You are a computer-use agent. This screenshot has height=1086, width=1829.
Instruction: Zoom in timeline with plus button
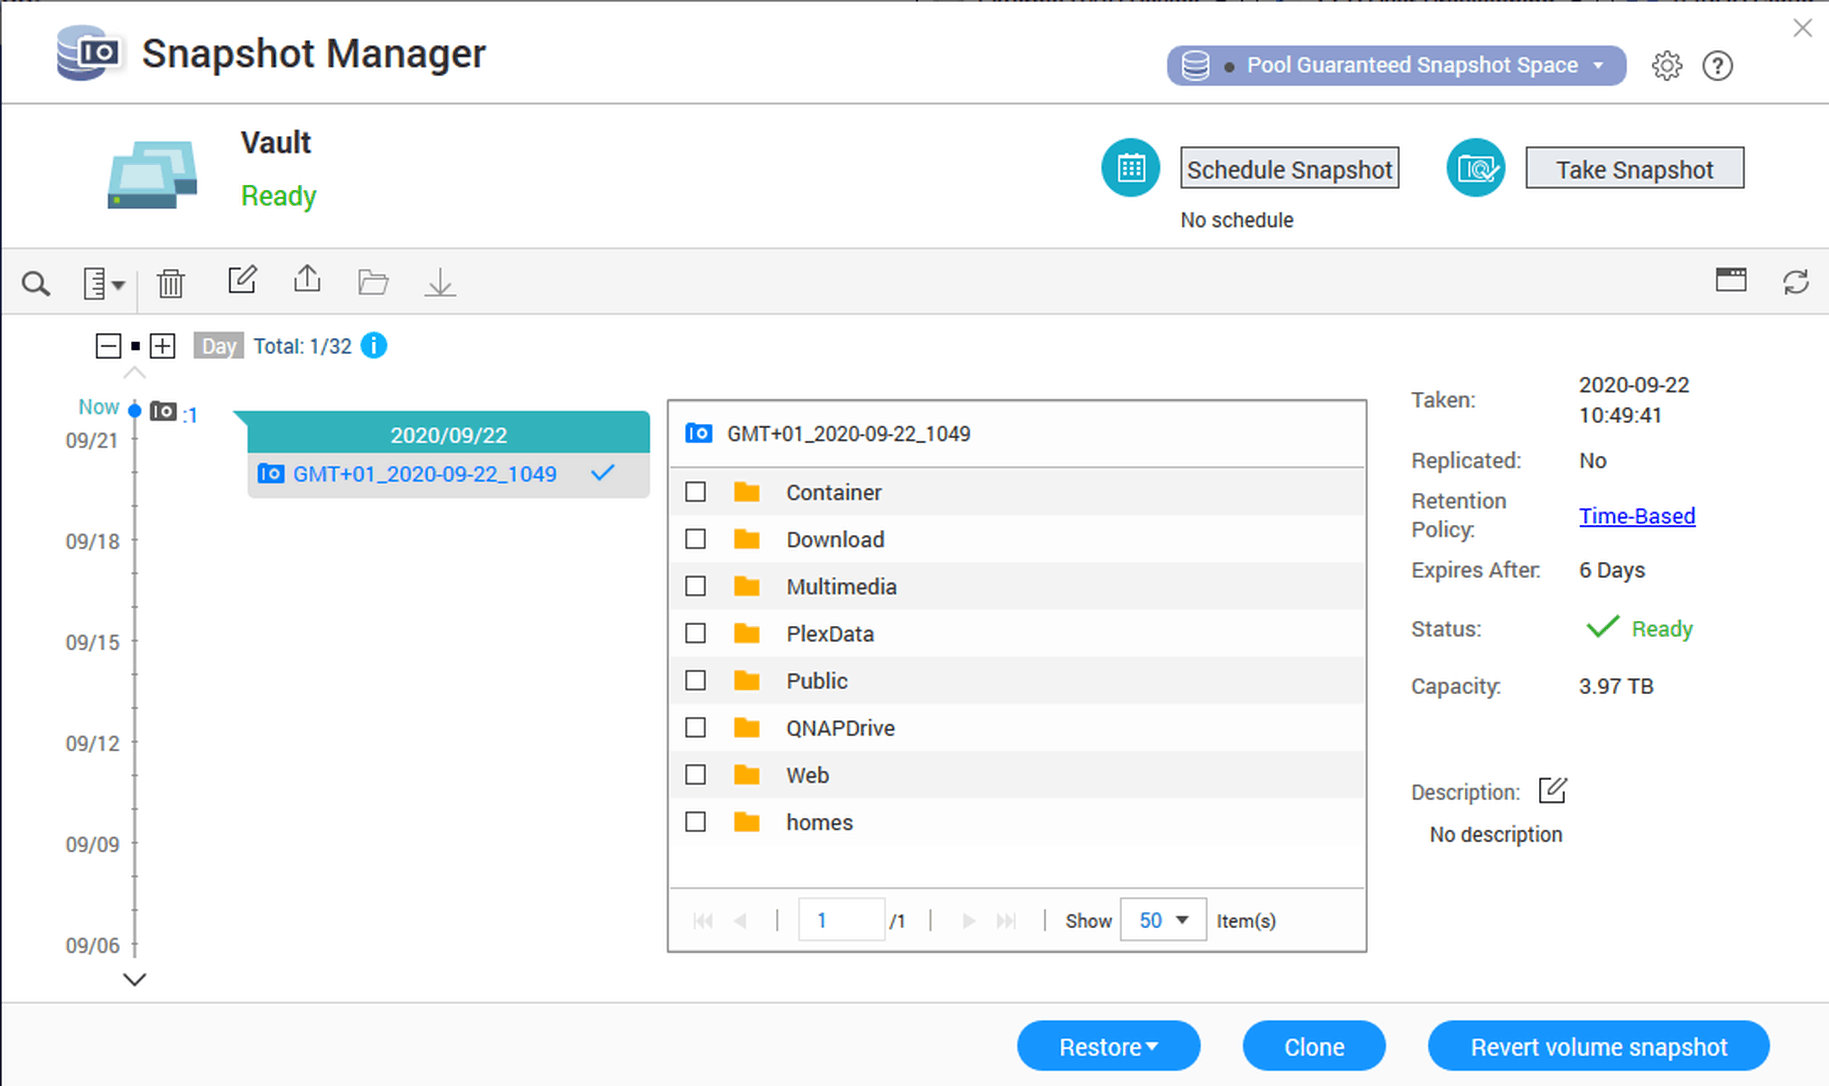click(162, 346)
